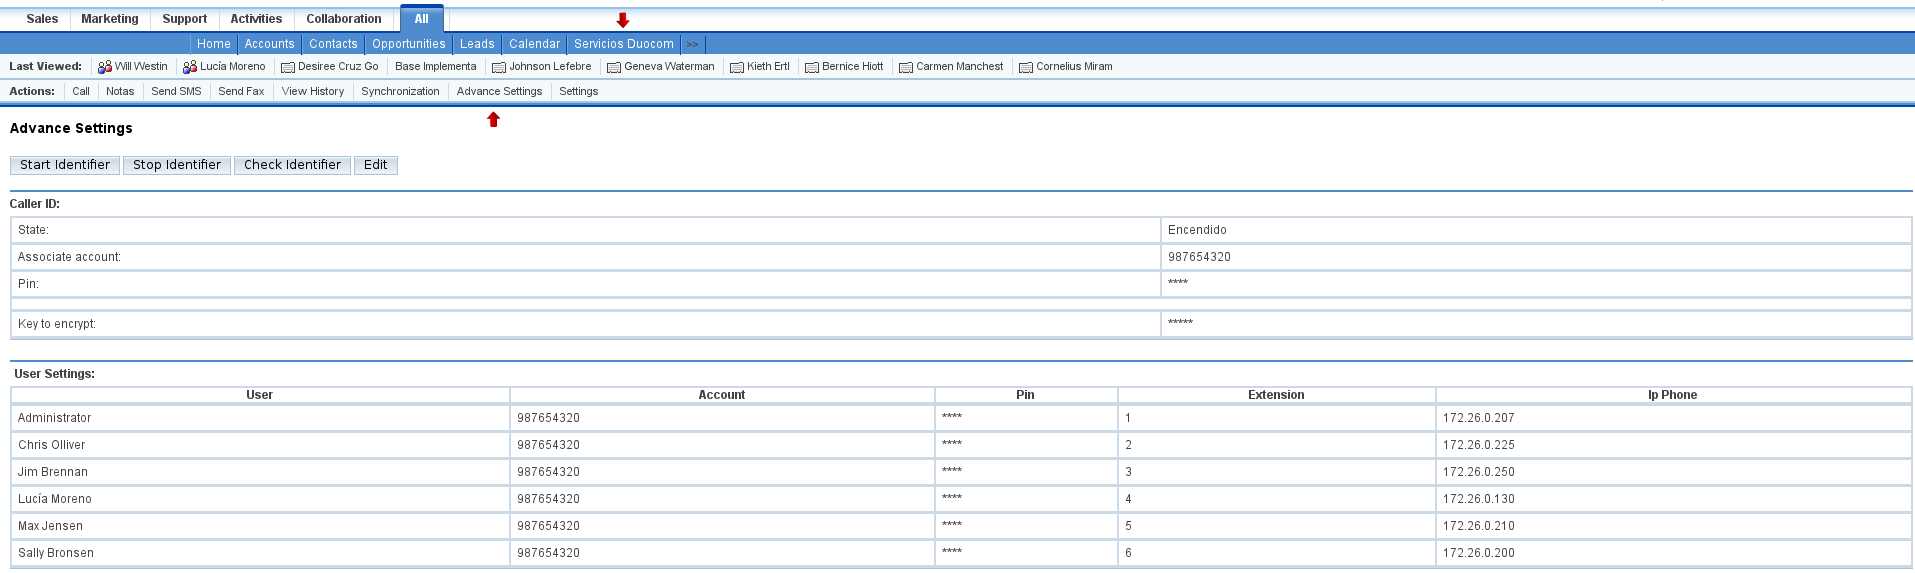
Task: Go to the Opportunities module
Action: tap(408, 44)
